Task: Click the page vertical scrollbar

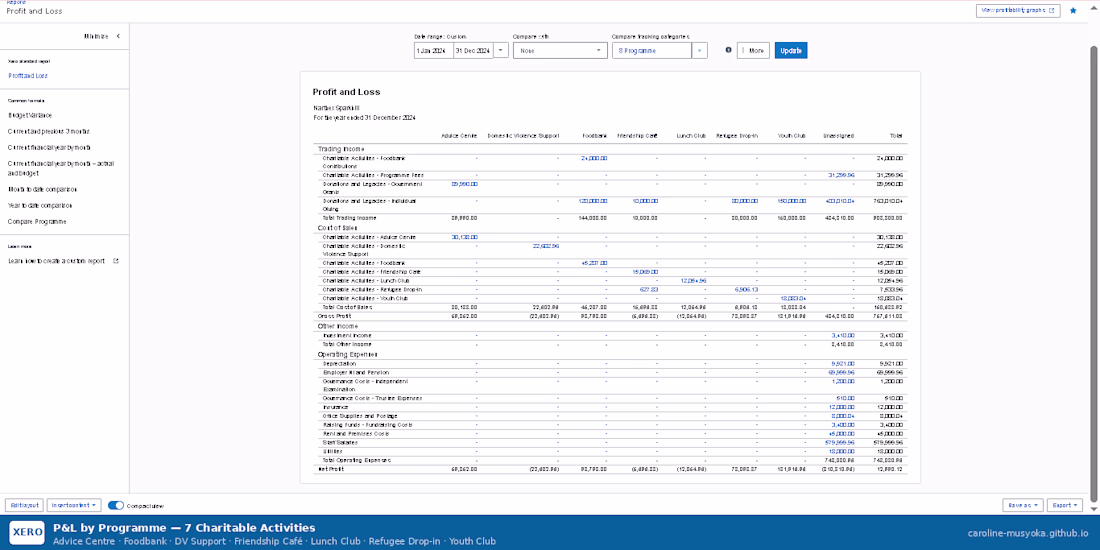Action: pyautogui.click(x=1095, y=267)
